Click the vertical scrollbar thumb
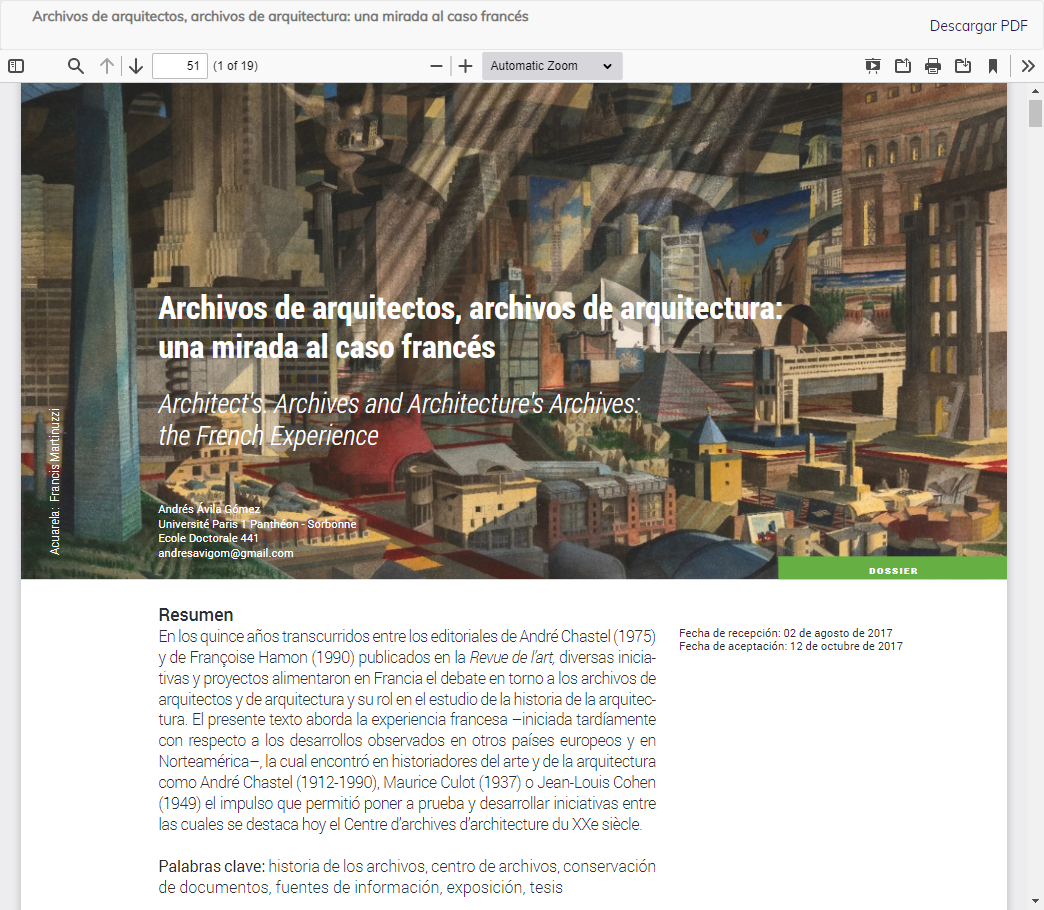The width and height of the screenshot is (1044, 910). pyautogui.click(x=1035, y=113)
